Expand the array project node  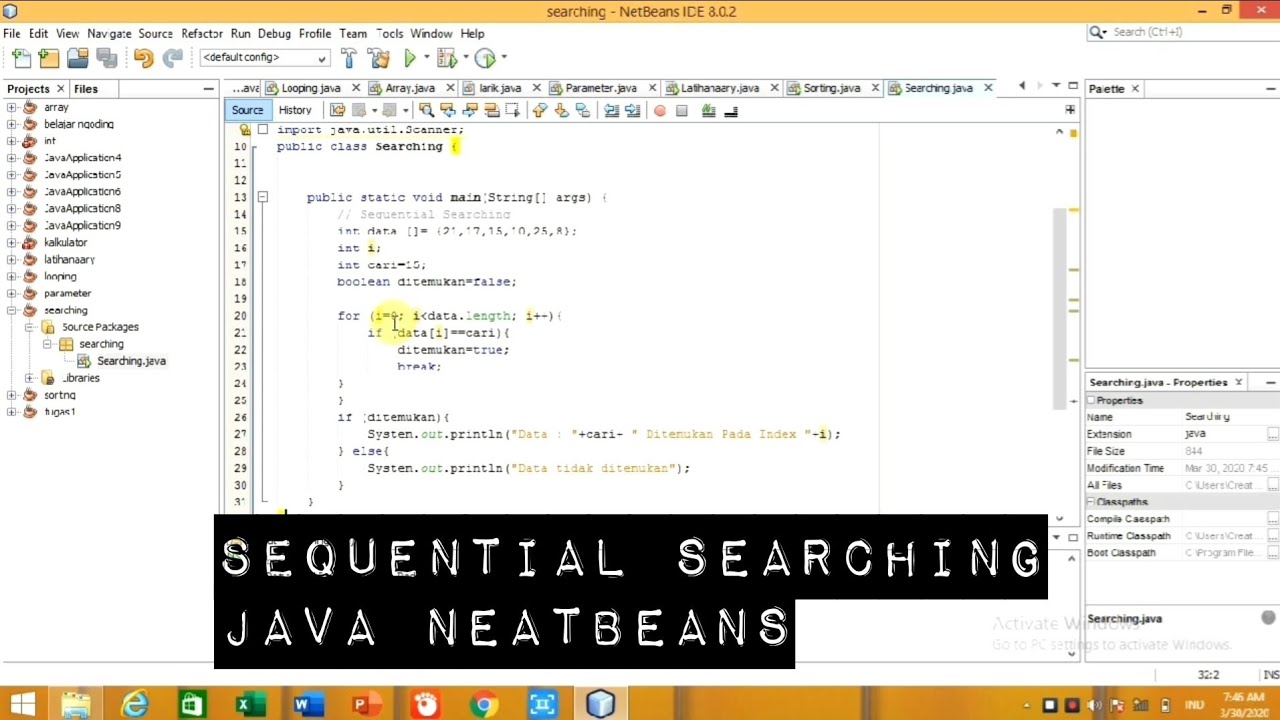tap(12, 107)
